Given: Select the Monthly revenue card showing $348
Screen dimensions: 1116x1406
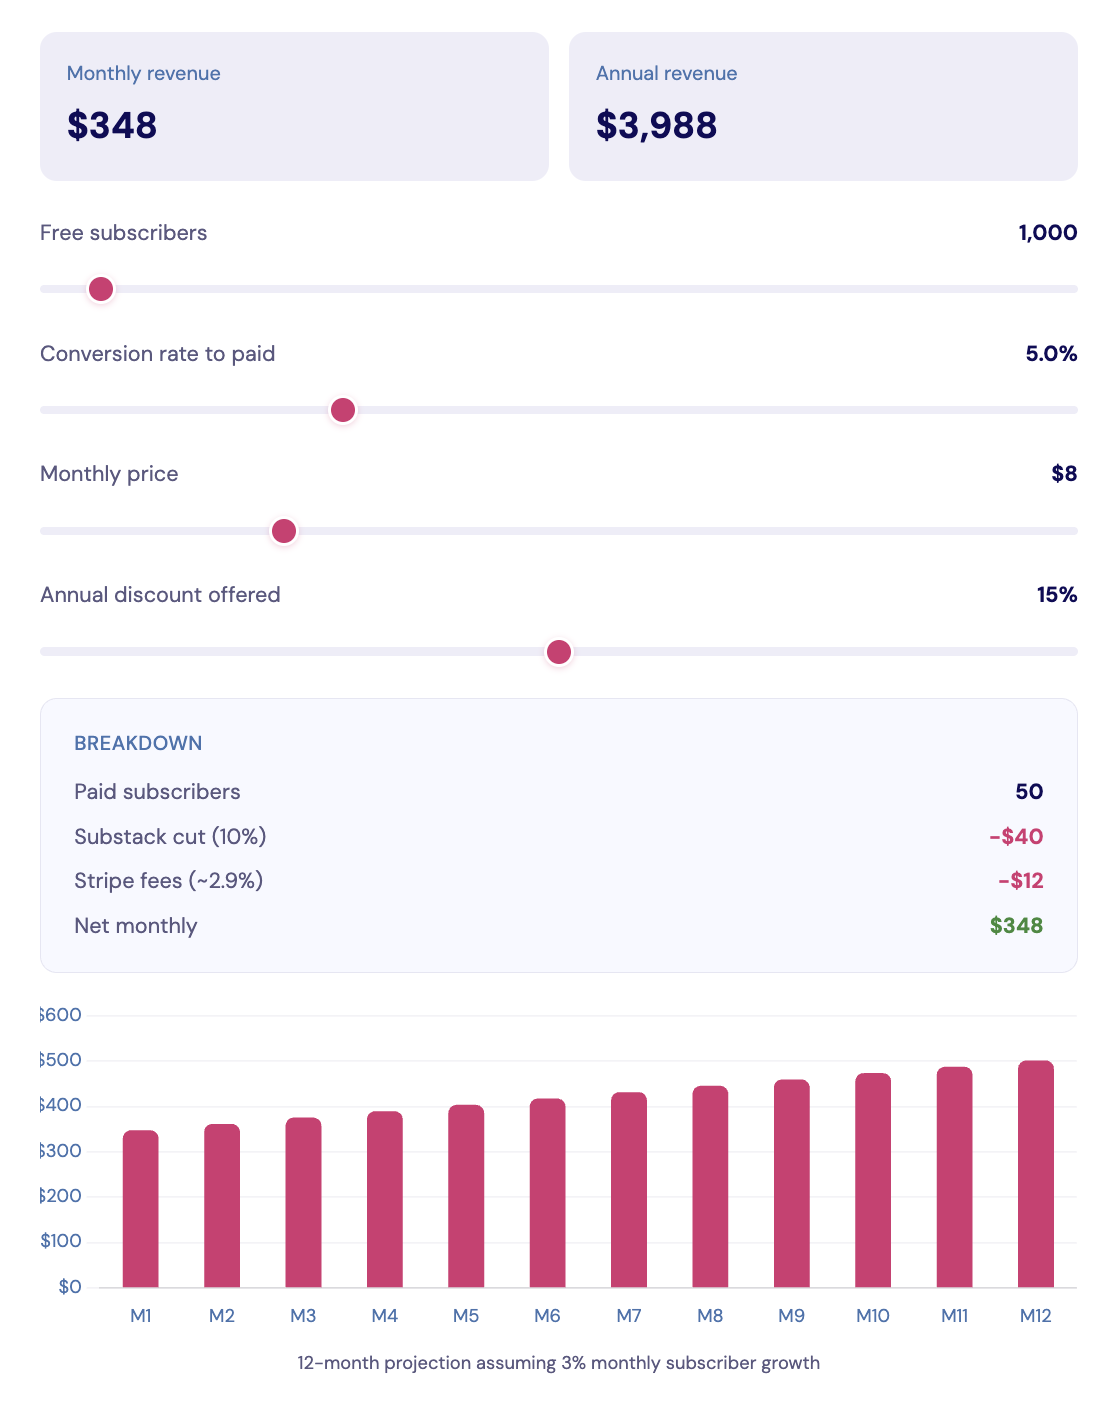Looking at the screenshot, I should pos(292,105).
